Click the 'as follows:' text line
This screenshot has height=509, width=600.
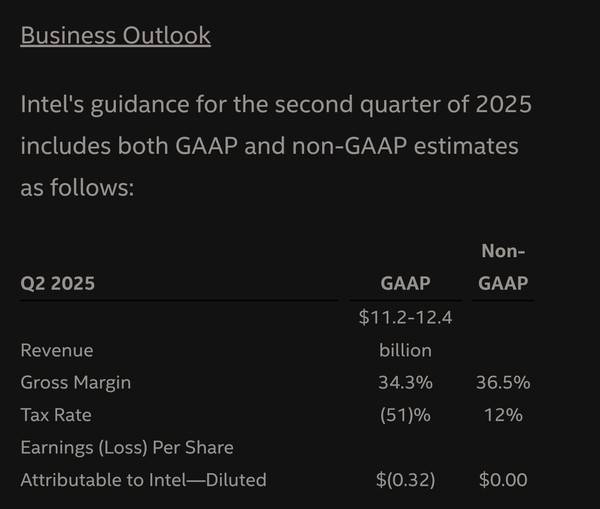[x=77, y=188]
